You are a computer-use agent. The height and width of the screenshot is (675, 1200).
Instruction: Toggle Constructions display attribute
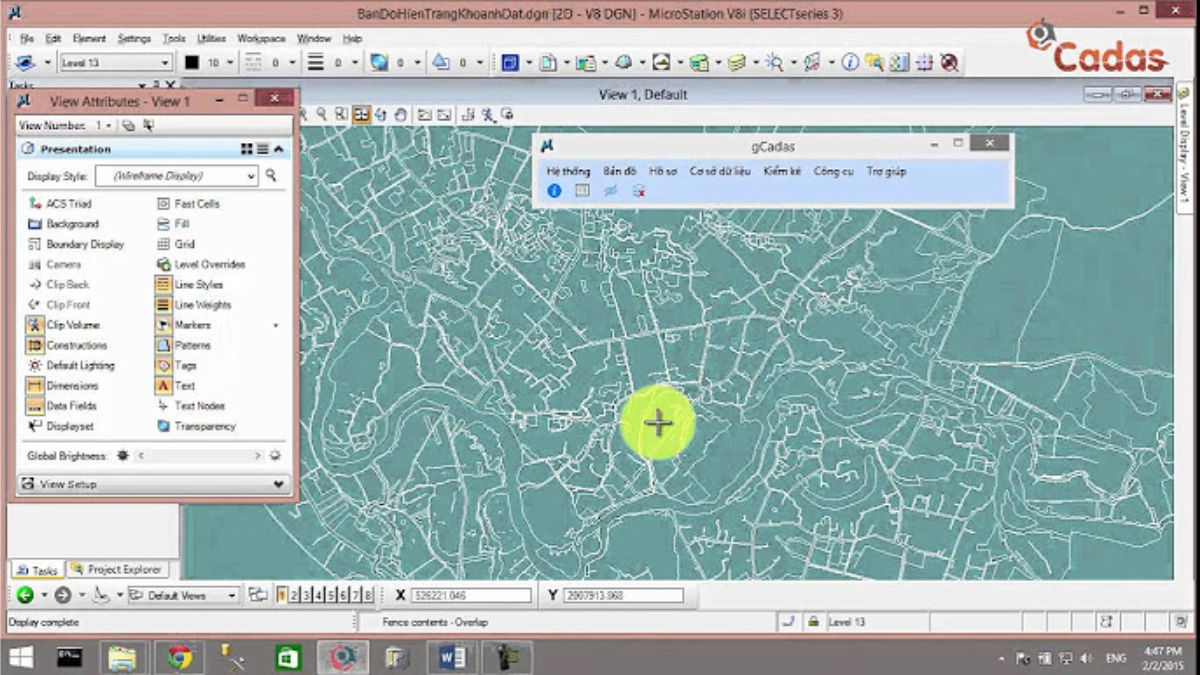[x=35, y=345]
